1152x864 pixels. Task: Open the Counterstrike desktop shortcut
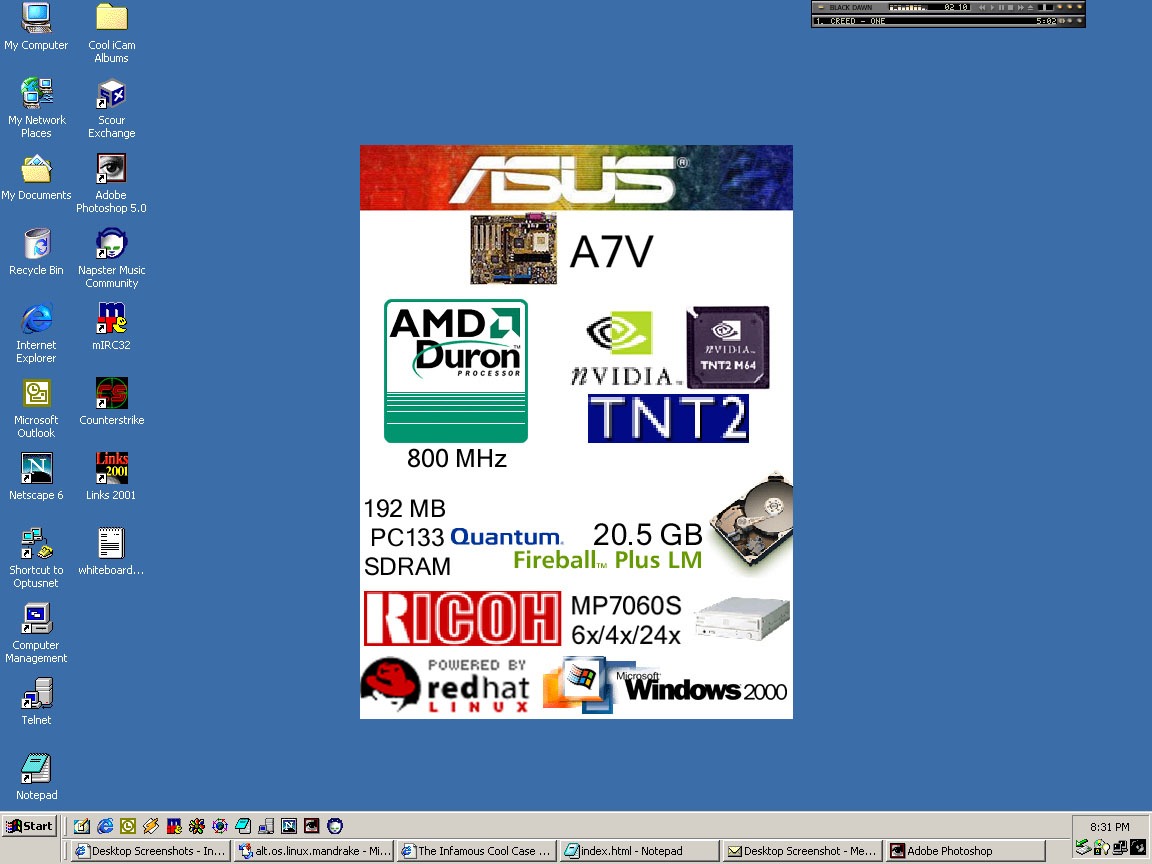[111, 394]
